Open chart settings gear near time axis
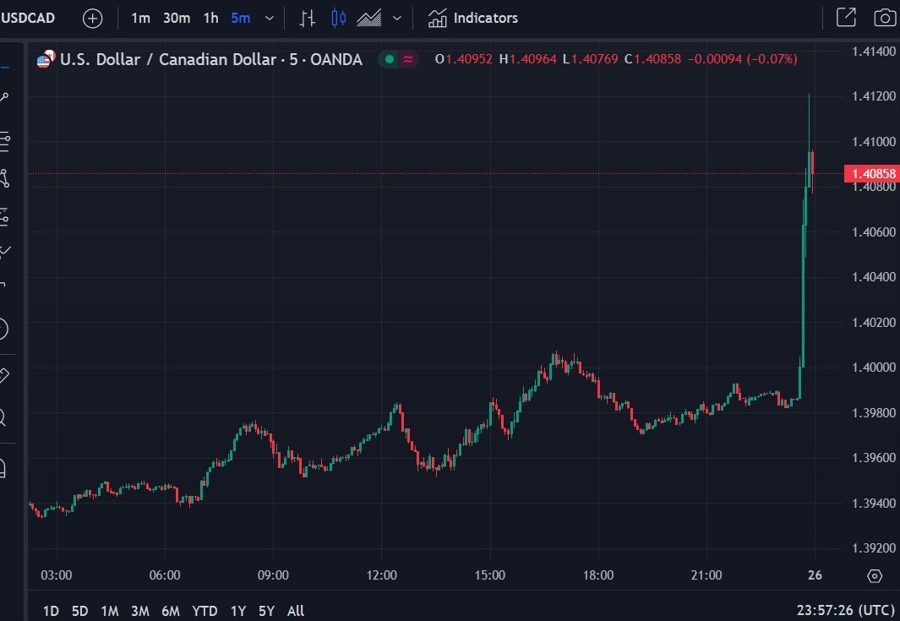The height and width of the screenshot is (621, 900). (x=875, y=576)
